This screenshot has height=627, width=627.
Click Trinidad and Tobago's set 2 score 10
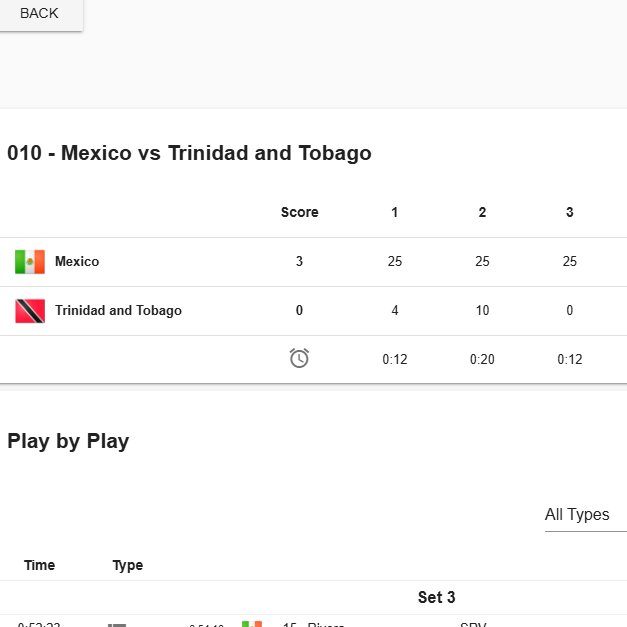(482, 311)
